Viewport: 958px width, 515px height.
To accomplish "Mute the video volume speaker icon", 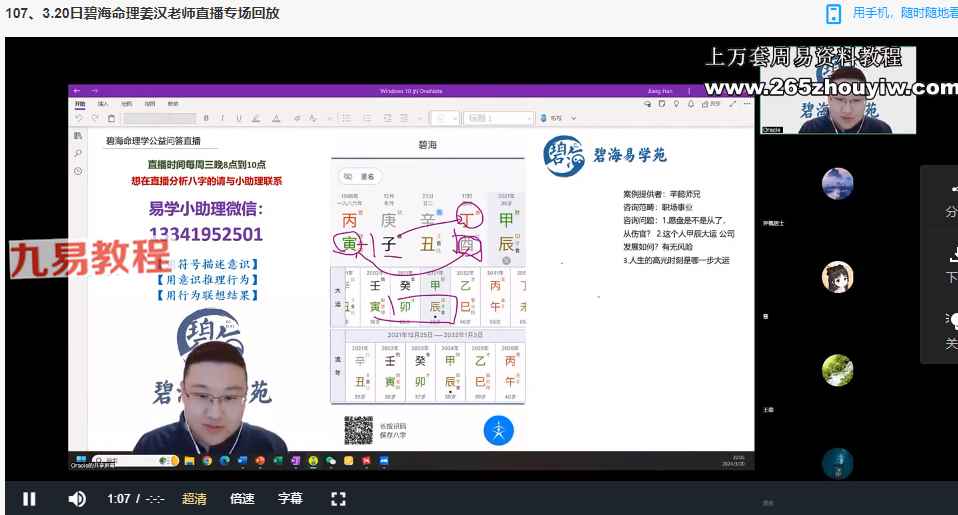I will click(x=77, y=498).
